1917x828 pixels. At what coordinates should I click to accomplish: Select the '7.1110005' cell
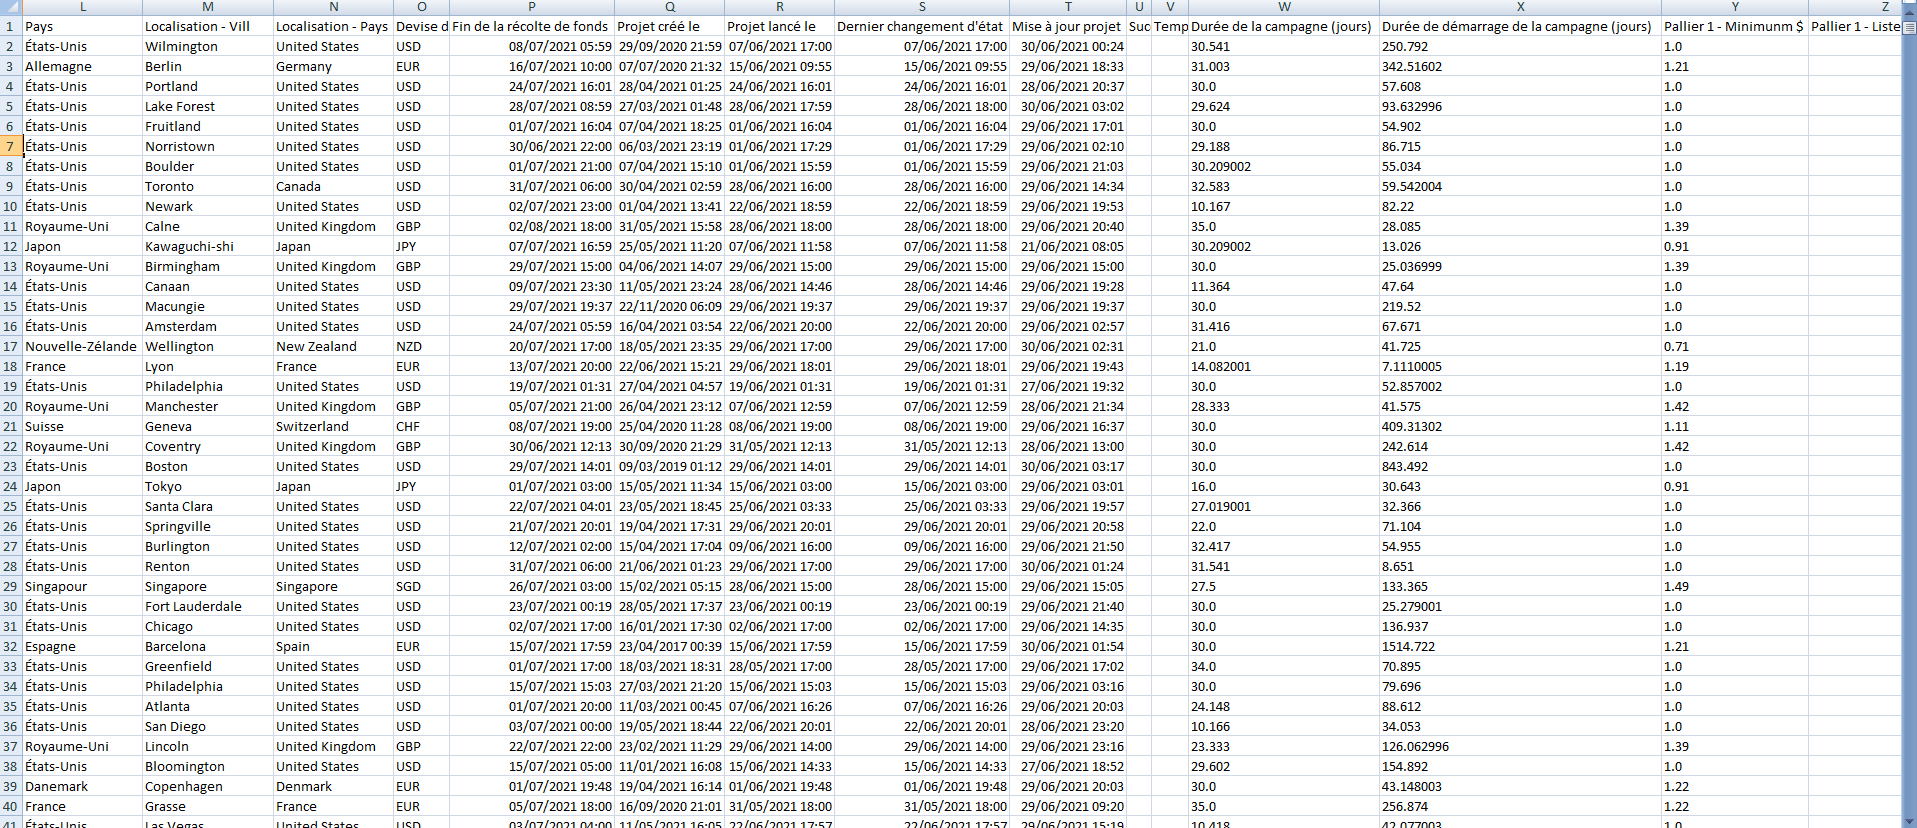1520,366
